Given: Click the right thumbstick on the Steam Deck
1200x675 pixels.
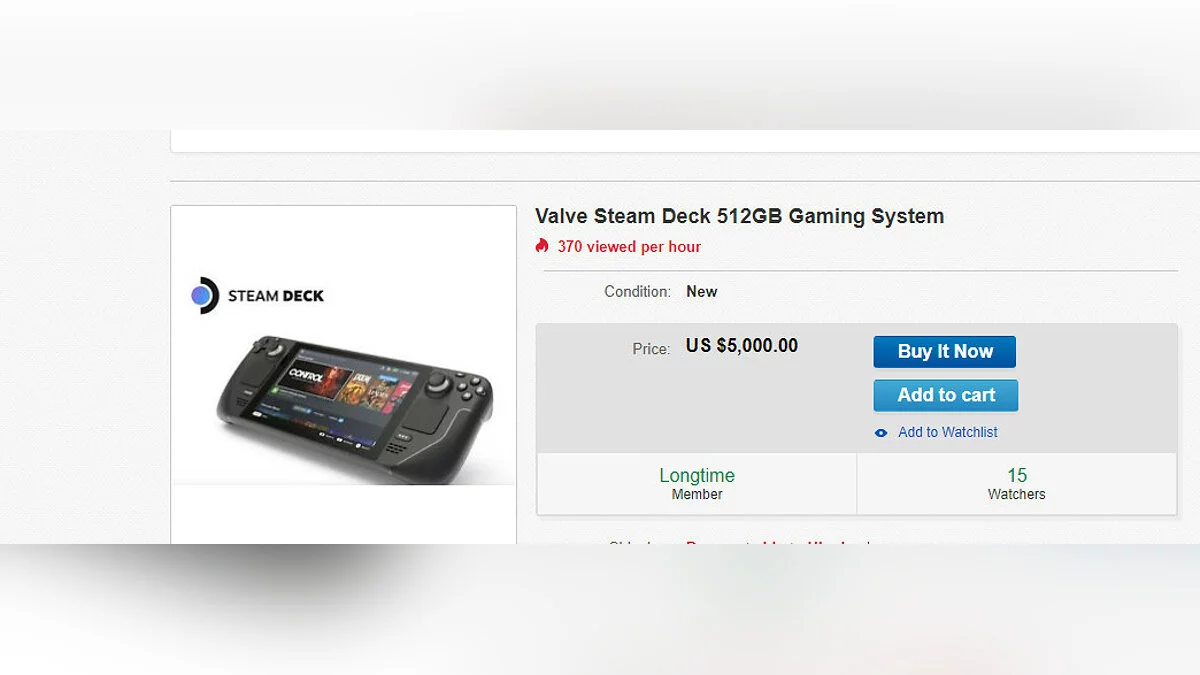Looking at the screenshot, I should tap(439, 385).
